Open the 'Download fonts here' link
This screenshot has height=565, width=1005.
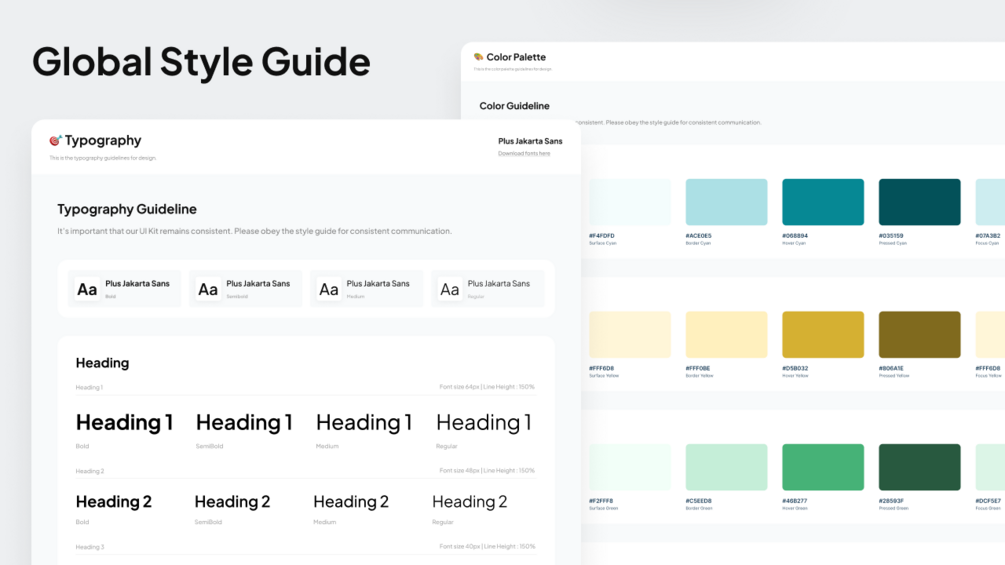524,154
